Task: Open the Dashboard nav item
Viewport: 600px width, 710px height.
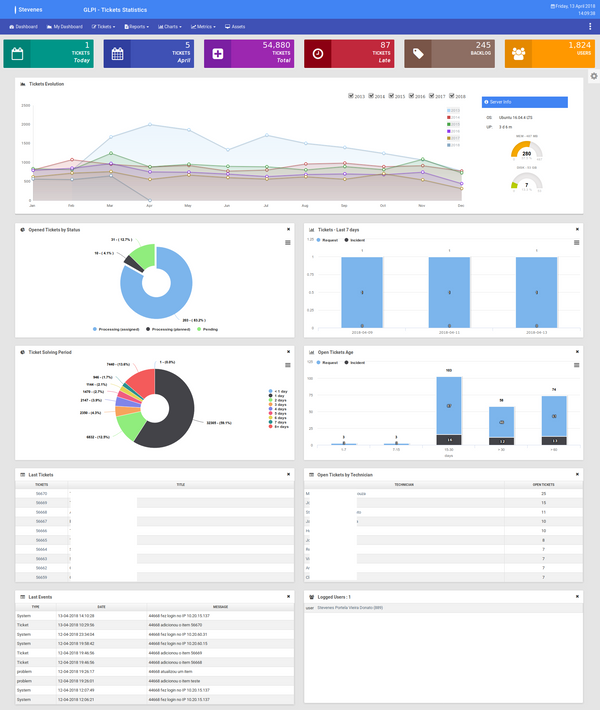Action: click(x=24, y=27)
